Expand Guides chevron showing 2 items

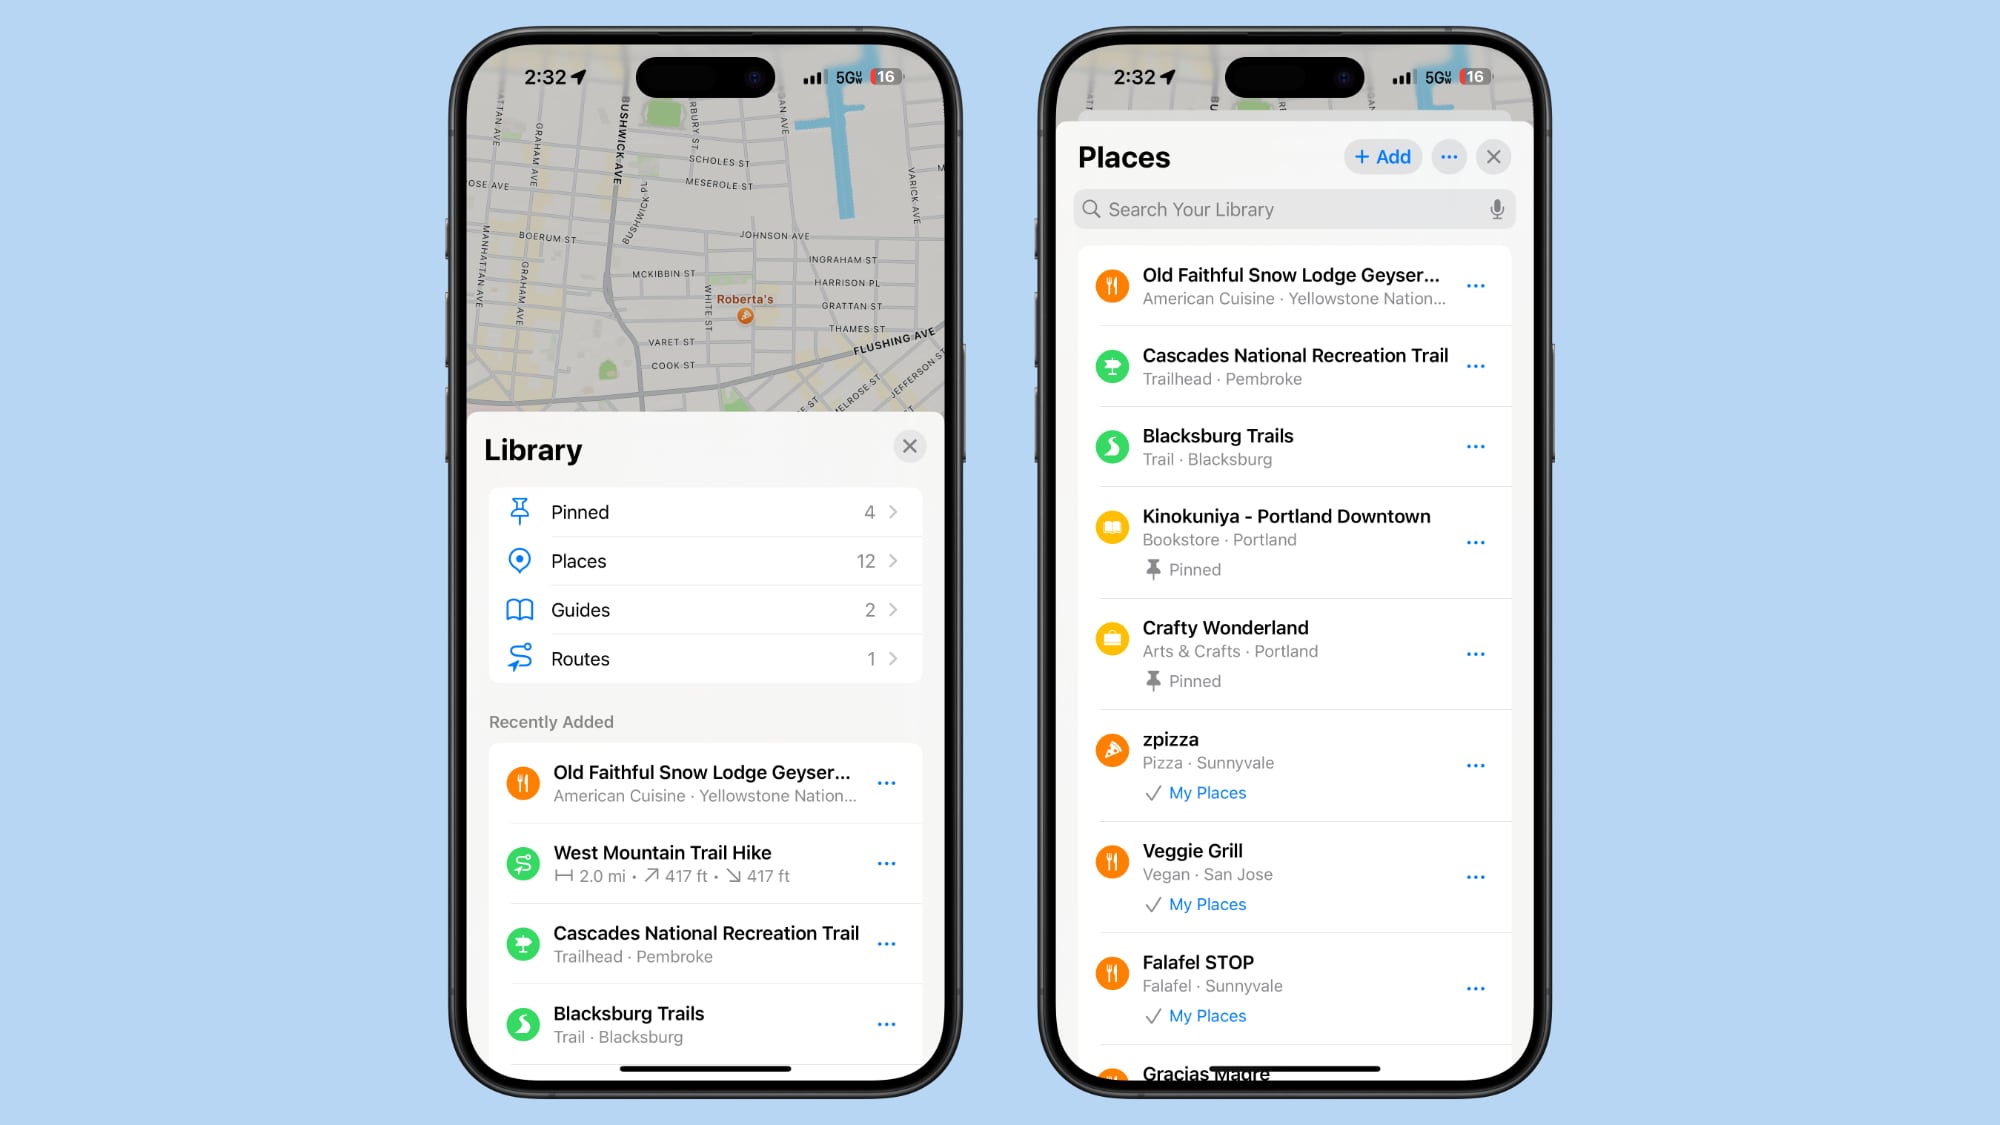tap(893, 610)
